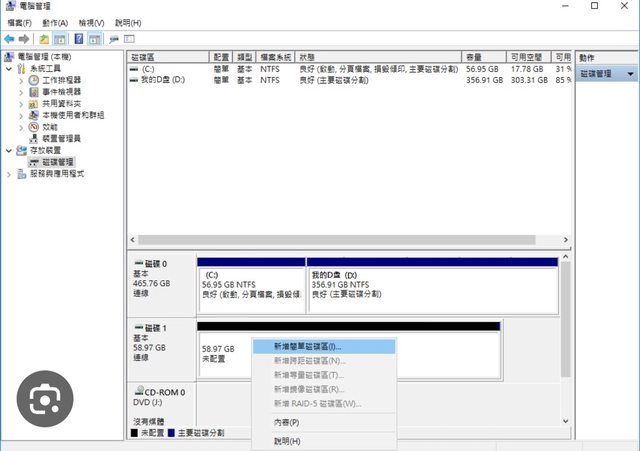
Task: Select 效能 (Performance) tree item
Action: pyautogui.click(x=50, y=127)
